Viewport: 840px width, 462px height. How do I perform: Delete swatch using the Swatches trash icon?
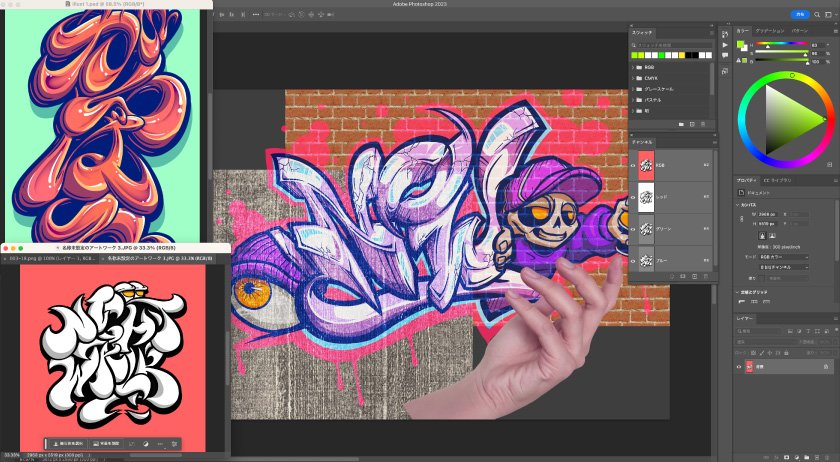click(x=703, y=124)
